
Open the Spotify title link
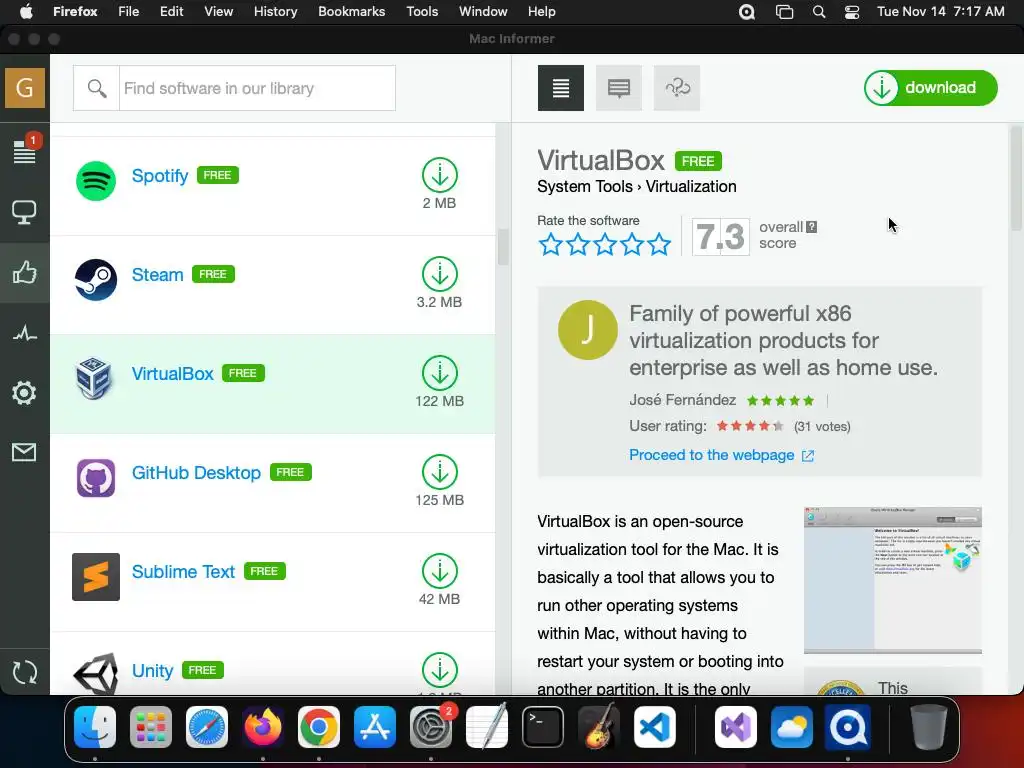(x=160, y=176)
